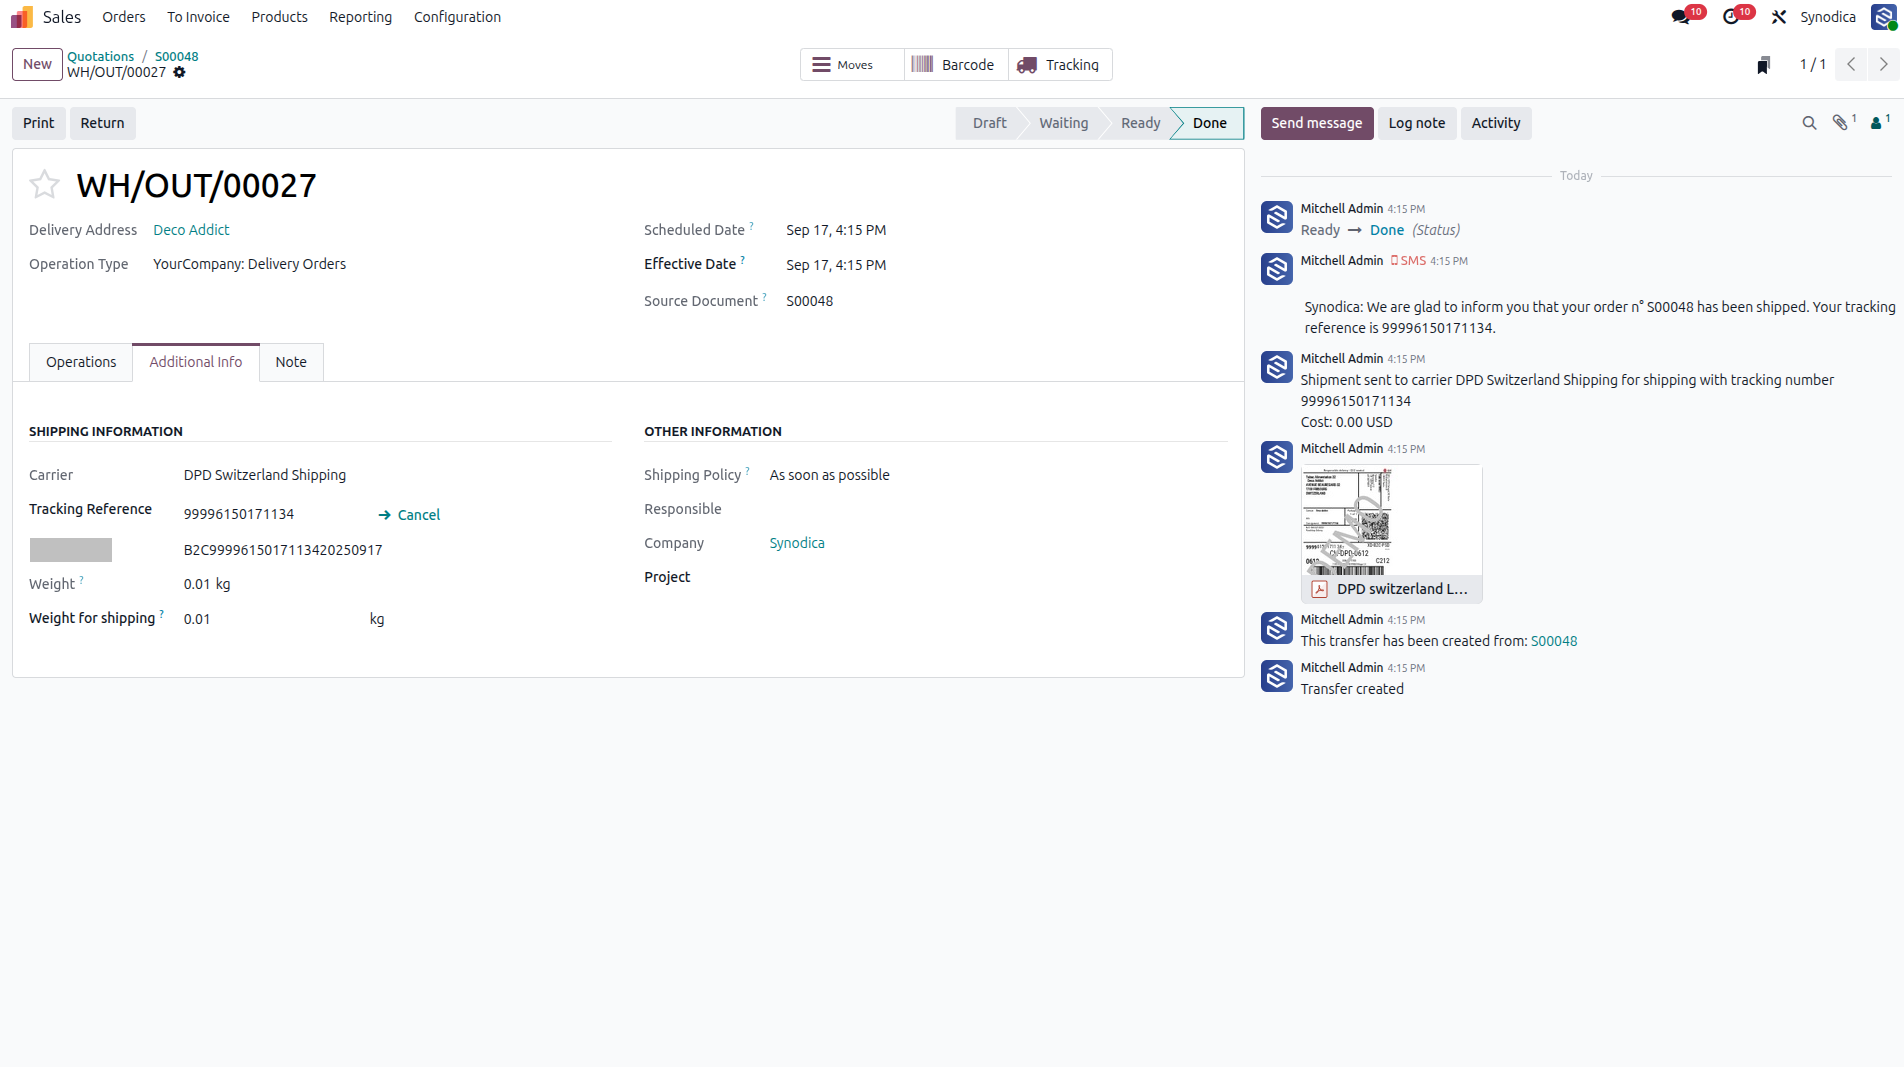Screen dimensions: 1904x1067
Task: Click DPD Switzerland Shipping carrier value
Action: (x=265, y=475)
